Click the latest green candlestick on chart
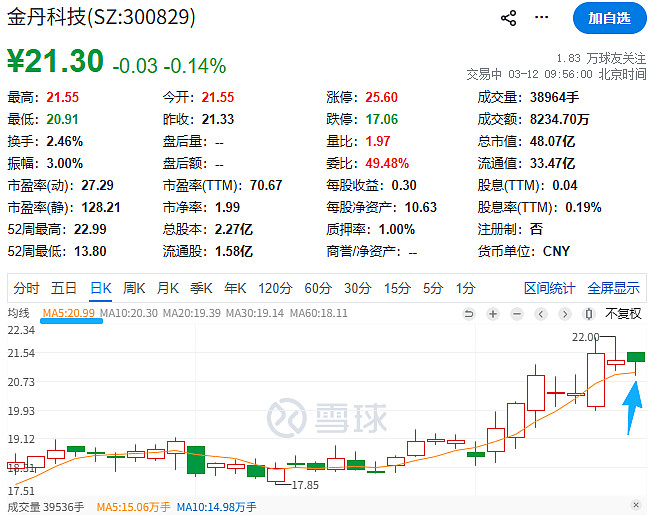The height and width of the screenshot is (515, 653). click(x=636, y=357)
